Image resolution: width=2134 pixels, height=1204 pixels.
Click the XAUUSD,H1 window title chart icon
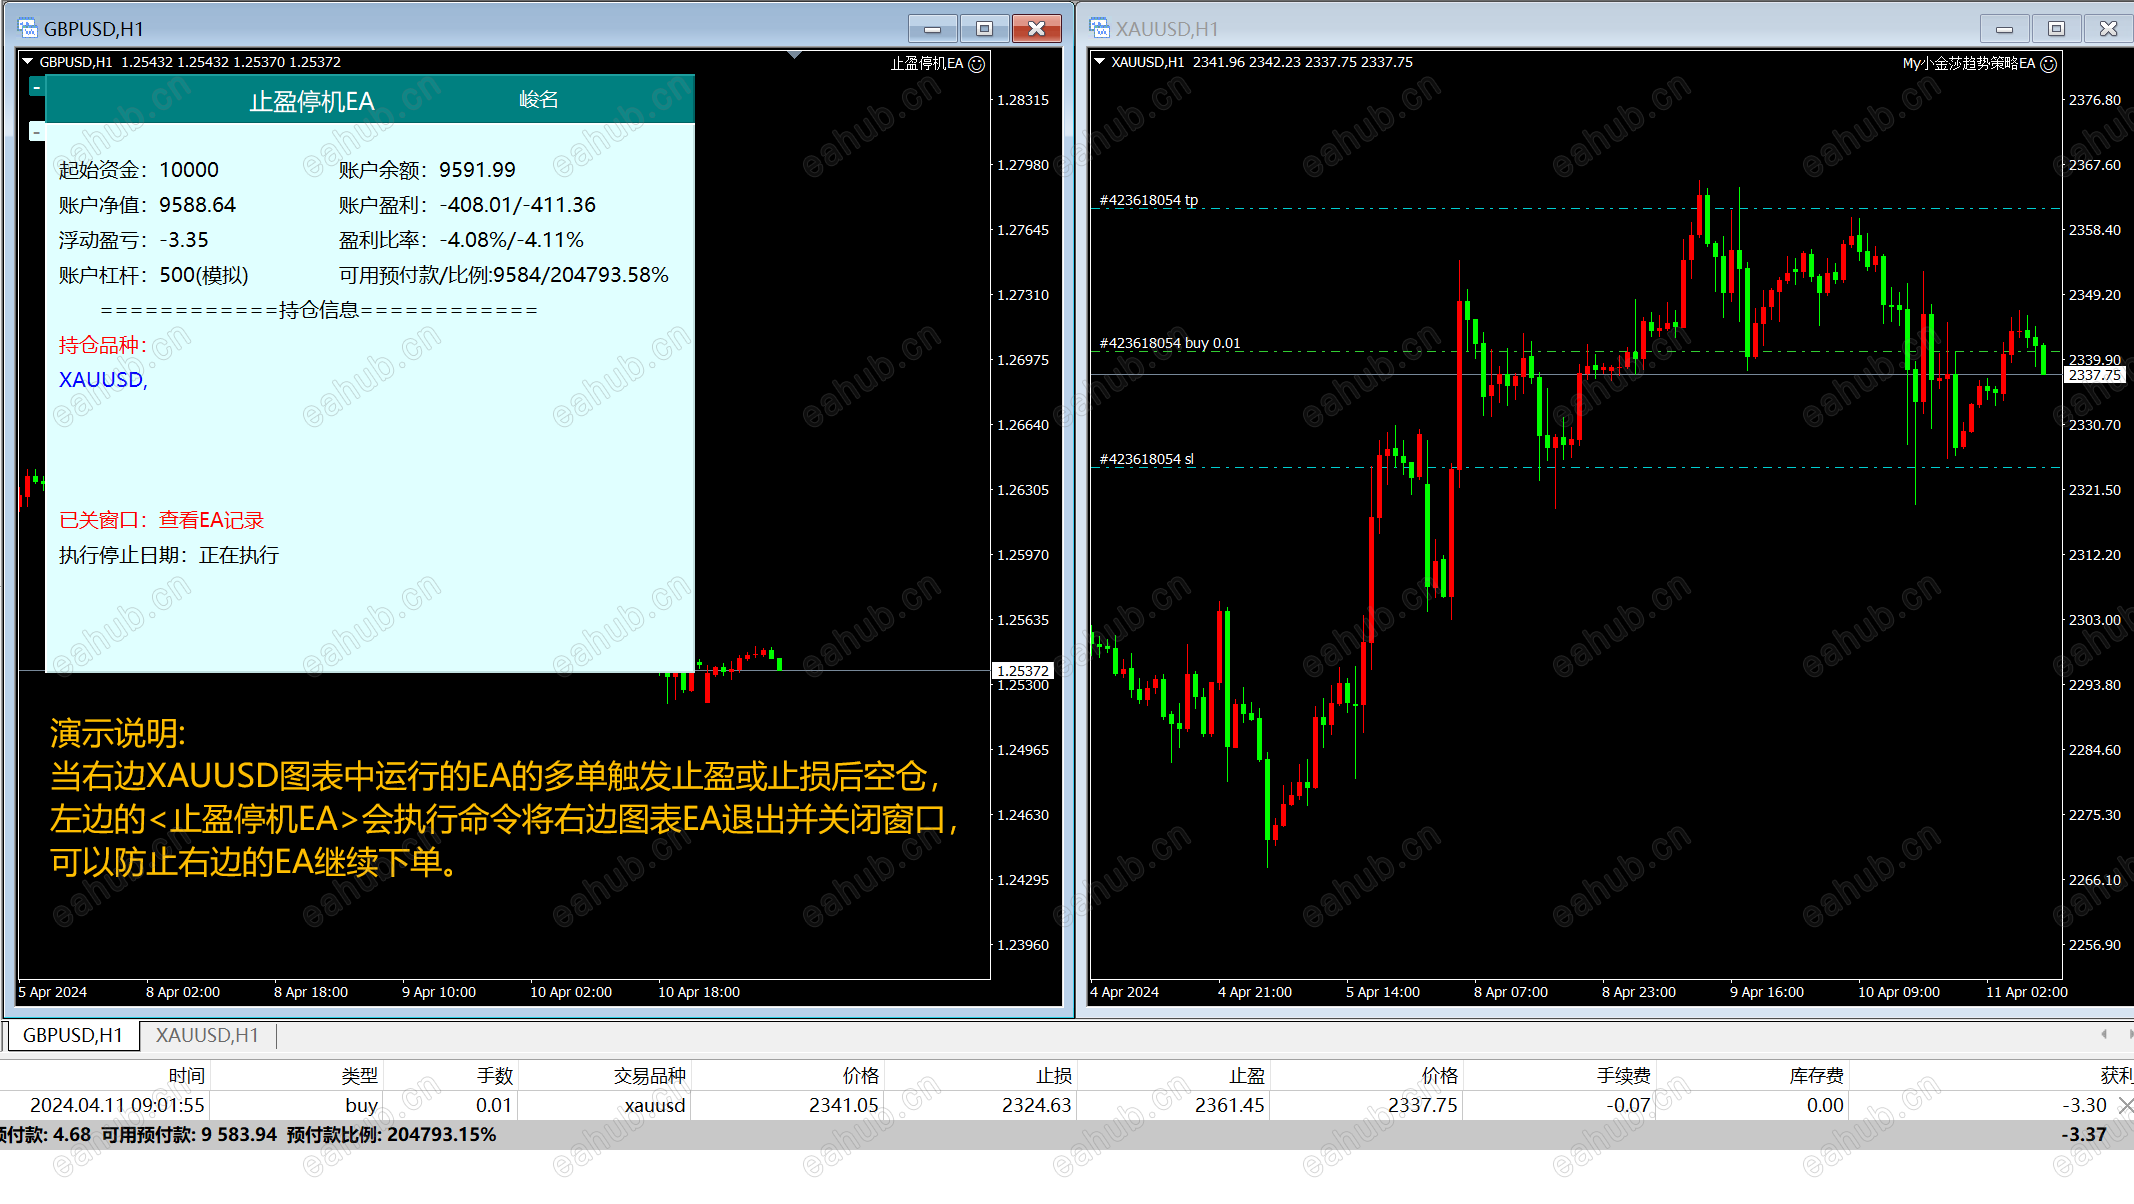[x=1099, y=28]
